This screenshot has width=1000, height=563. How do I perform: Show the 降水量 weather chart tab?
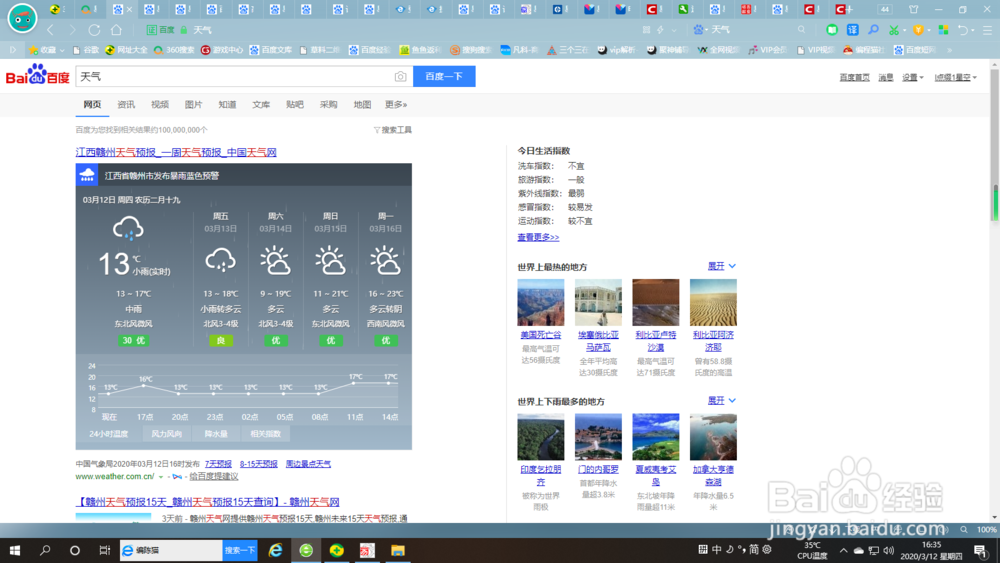[x=216, y=434]
